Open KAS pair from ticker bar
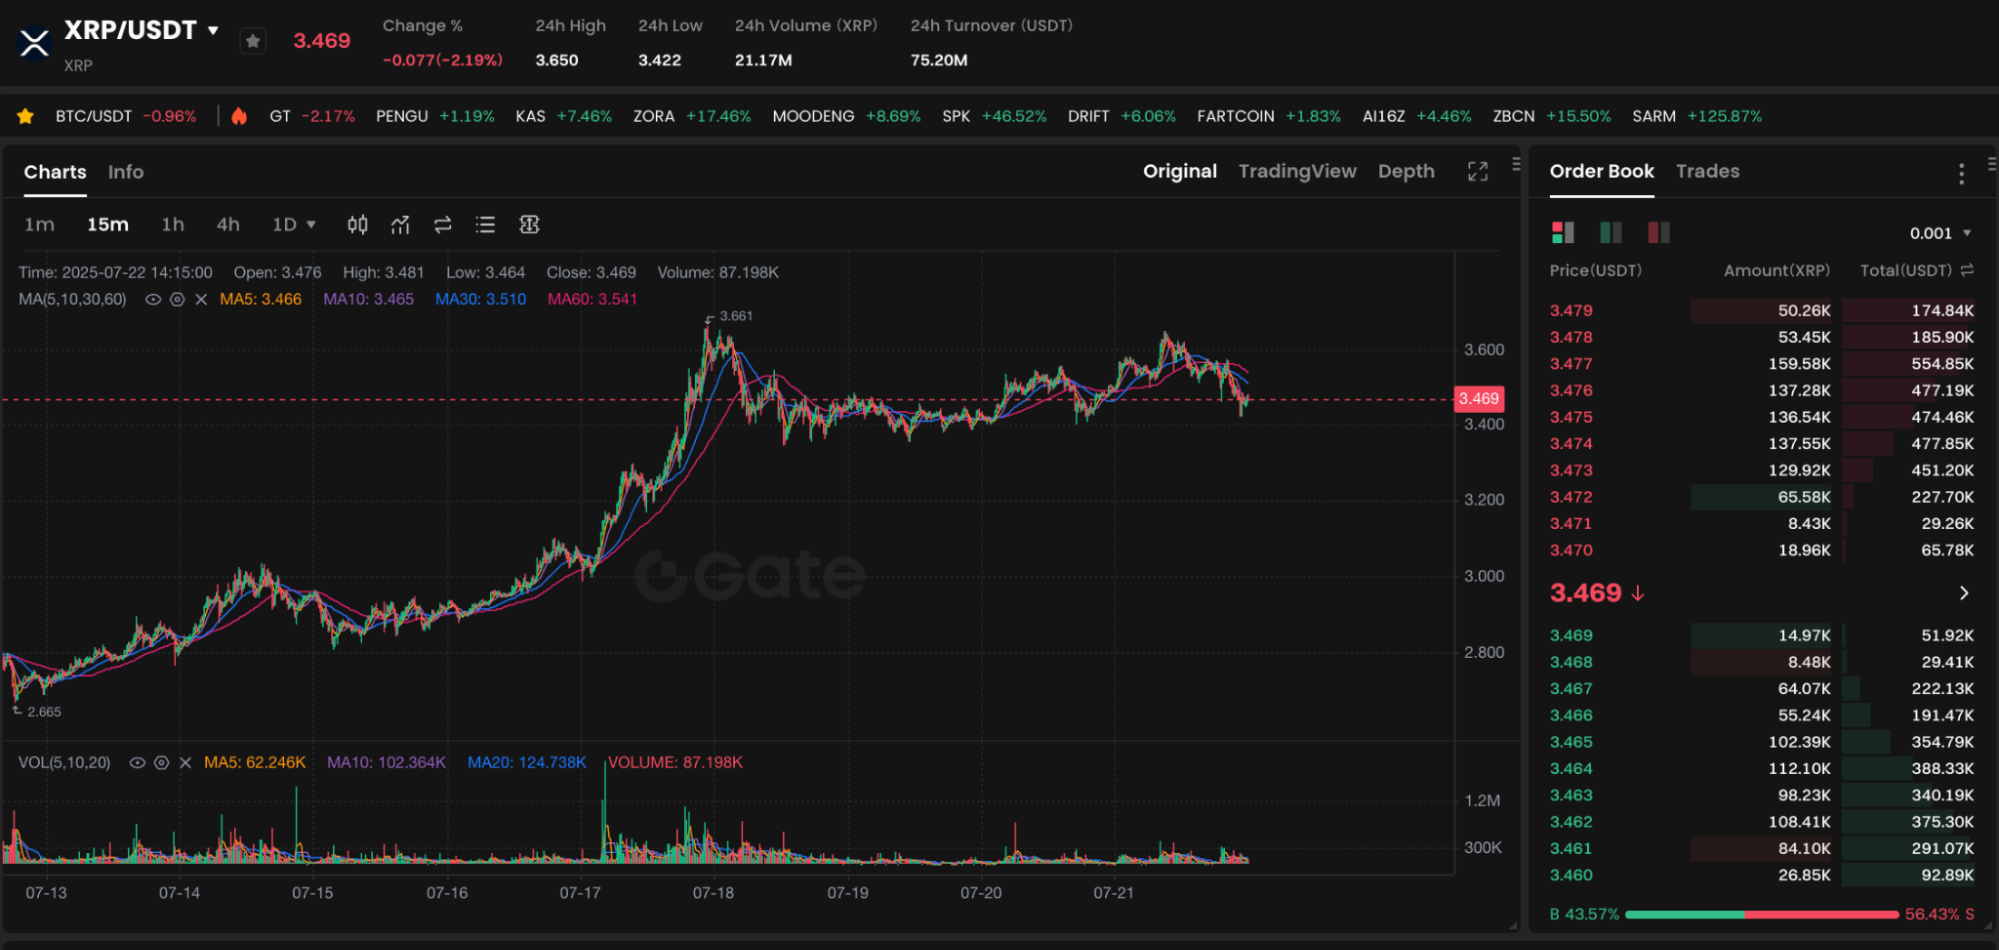Viewport: 1999px width, 950px height. [x=563, y=116]
